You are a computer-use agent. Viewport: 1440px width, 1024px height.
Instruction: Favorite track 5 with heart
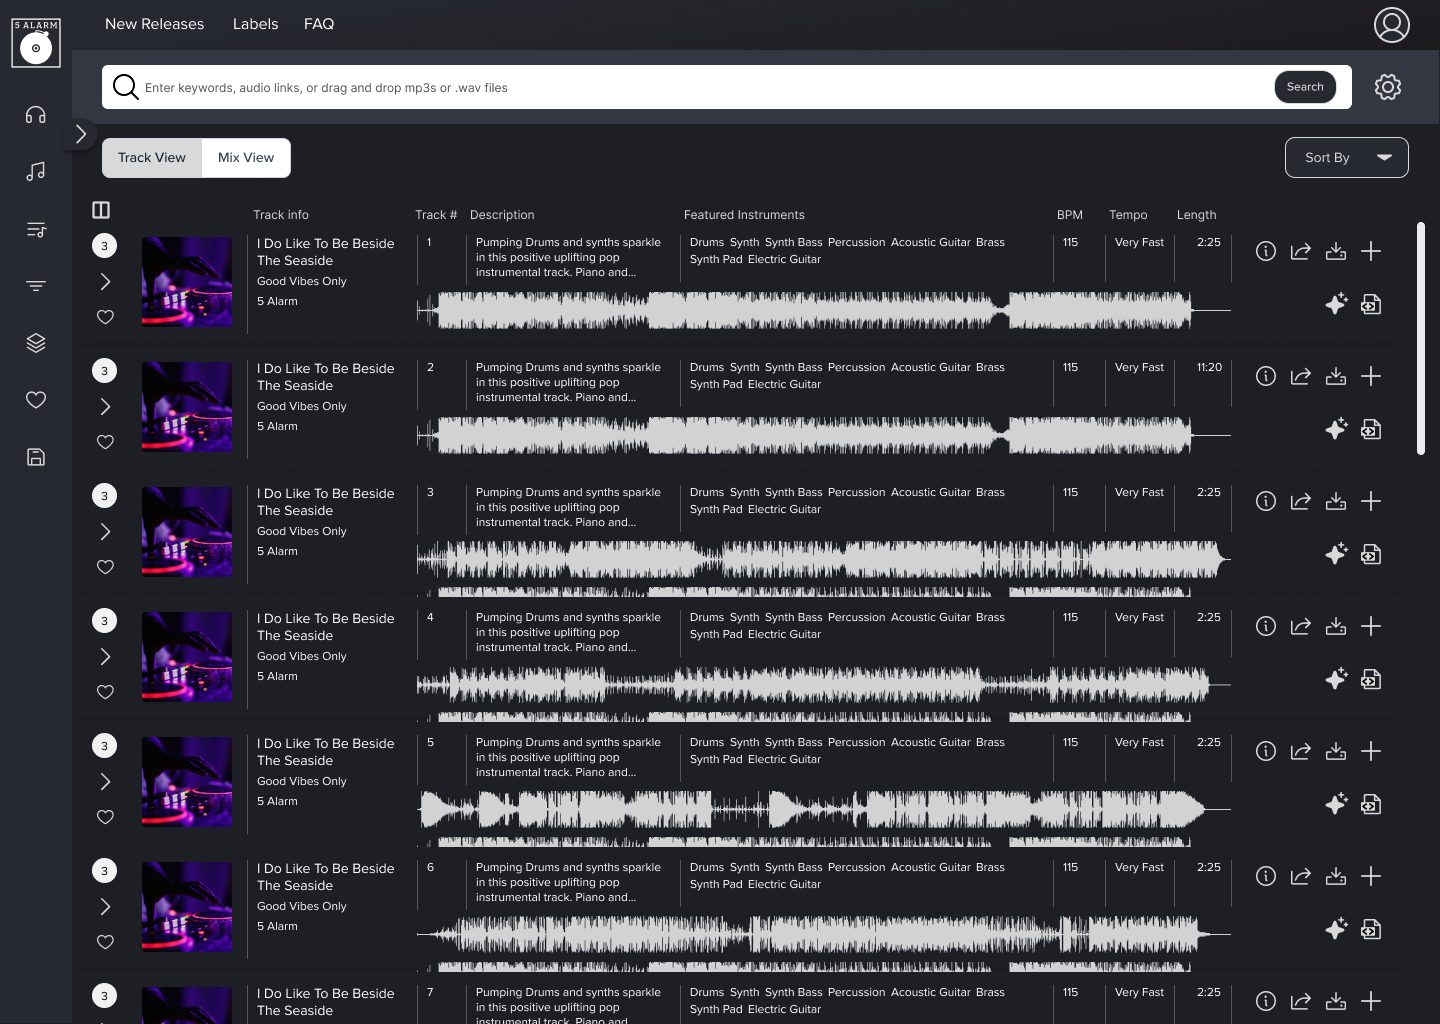click(x=105, y=817)
